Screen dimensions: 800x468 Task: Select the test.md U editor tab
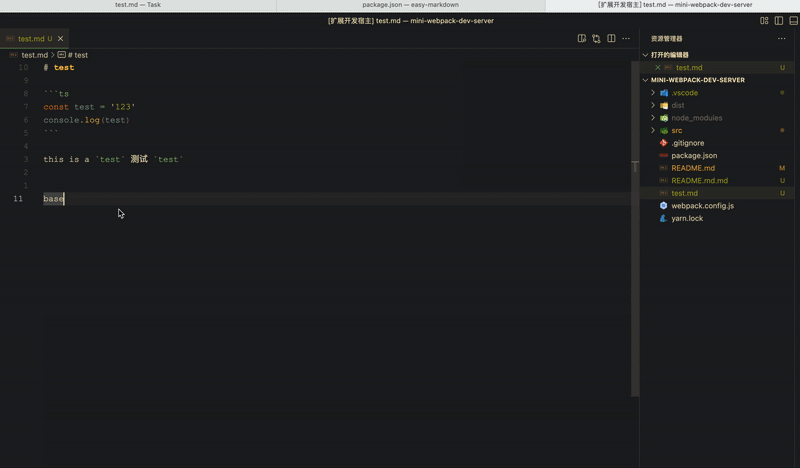(x=35, y=38)
